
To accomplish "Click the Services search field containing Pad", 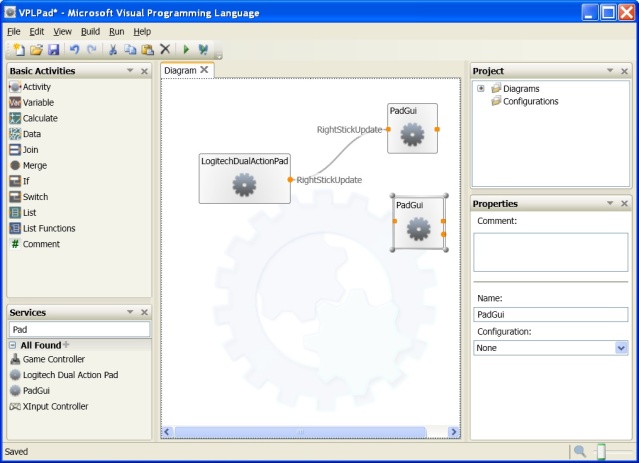I will click(x=79, y=329).
